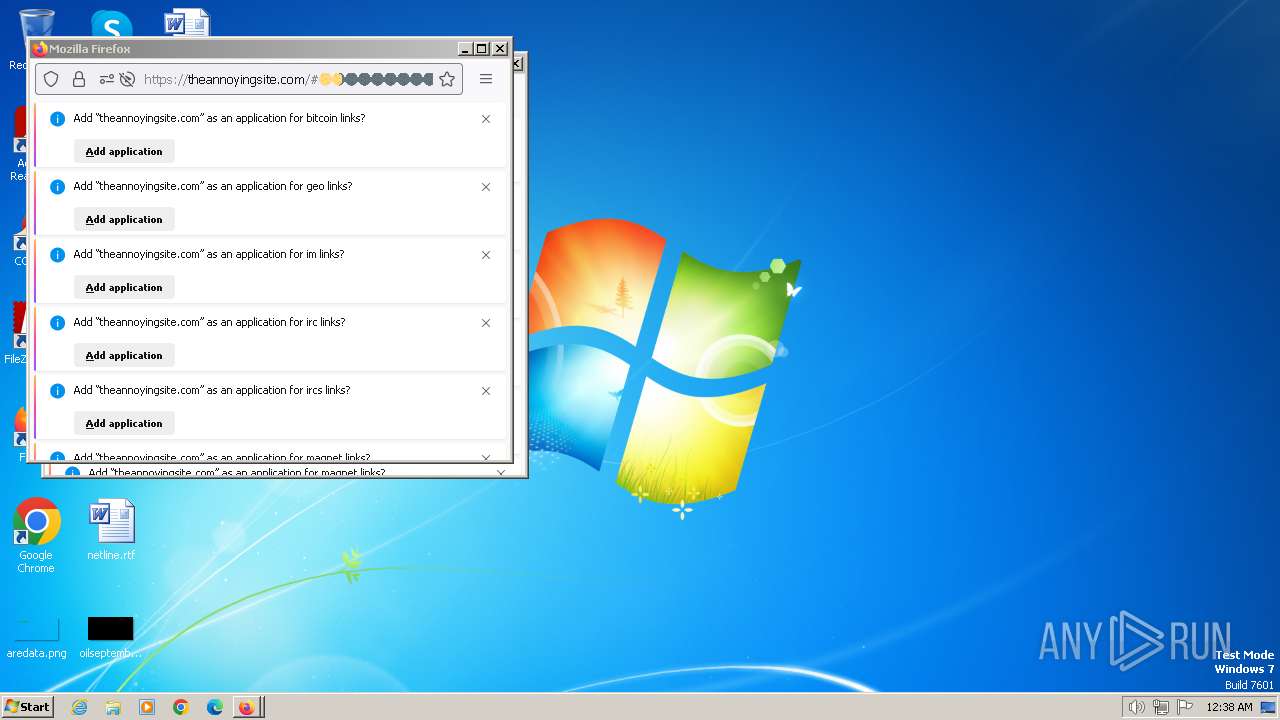Open the Firefox hamburger application menu
1280x720 pixels.
(x=486, y=79)
